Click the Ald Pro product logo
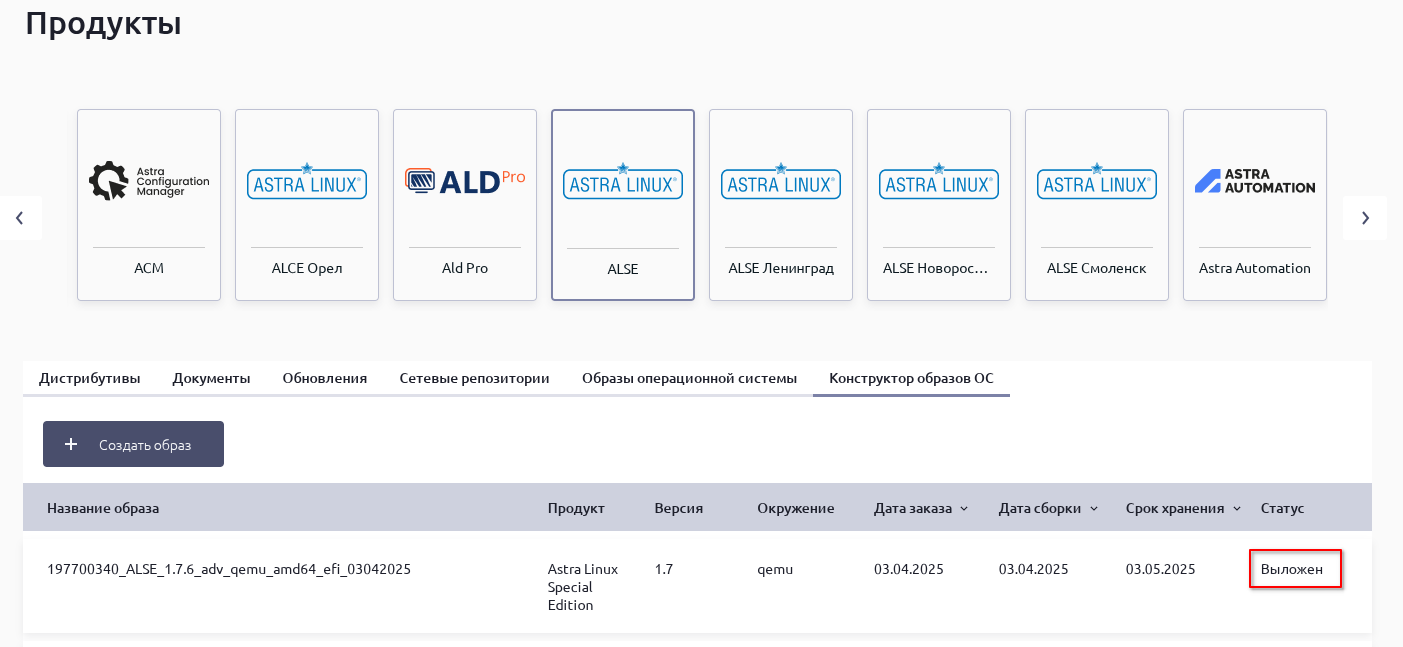This screenshot has height=647, width=1403. [465, 181]
